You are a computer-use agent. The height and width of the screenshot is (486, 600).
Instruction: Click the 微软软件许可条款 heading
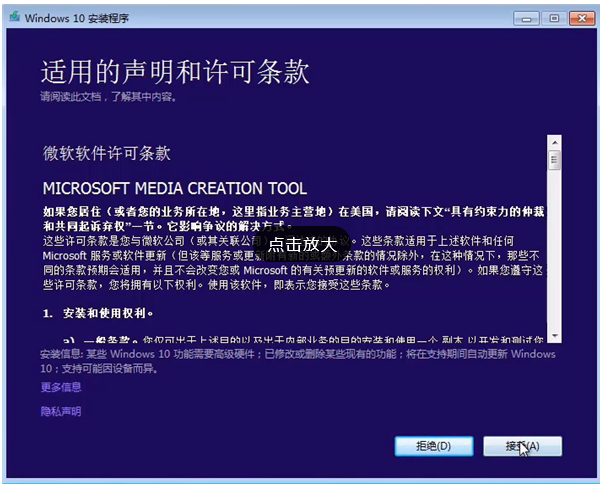click(x=106, y=153)
